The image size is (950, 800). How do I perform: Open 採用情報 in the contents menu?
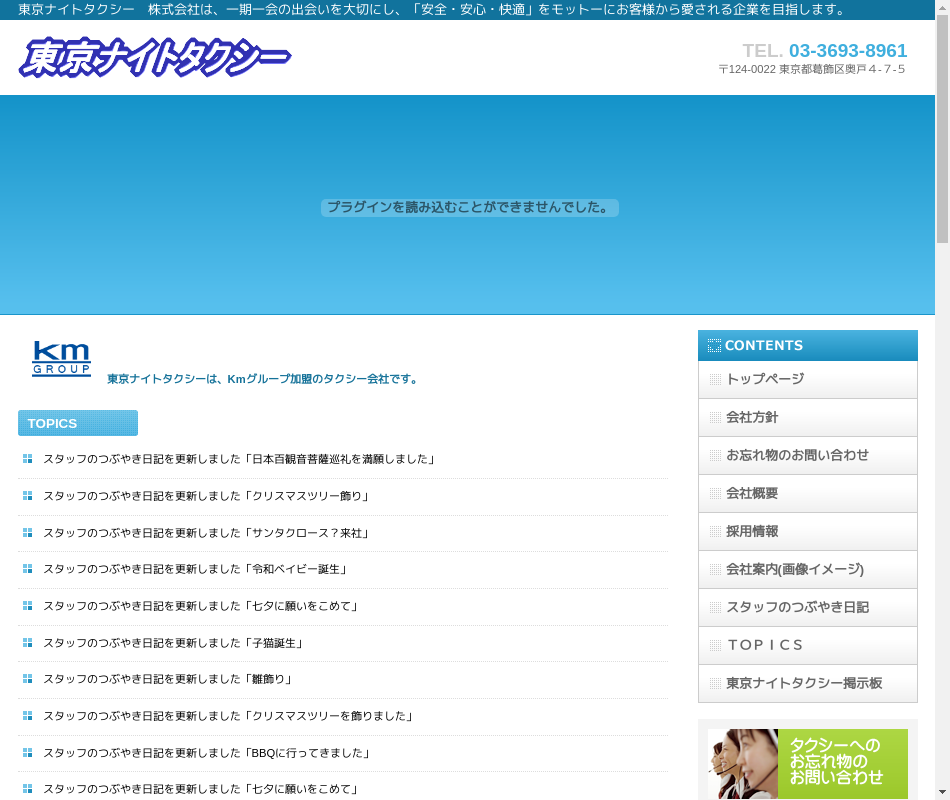[x=808, y=532]
